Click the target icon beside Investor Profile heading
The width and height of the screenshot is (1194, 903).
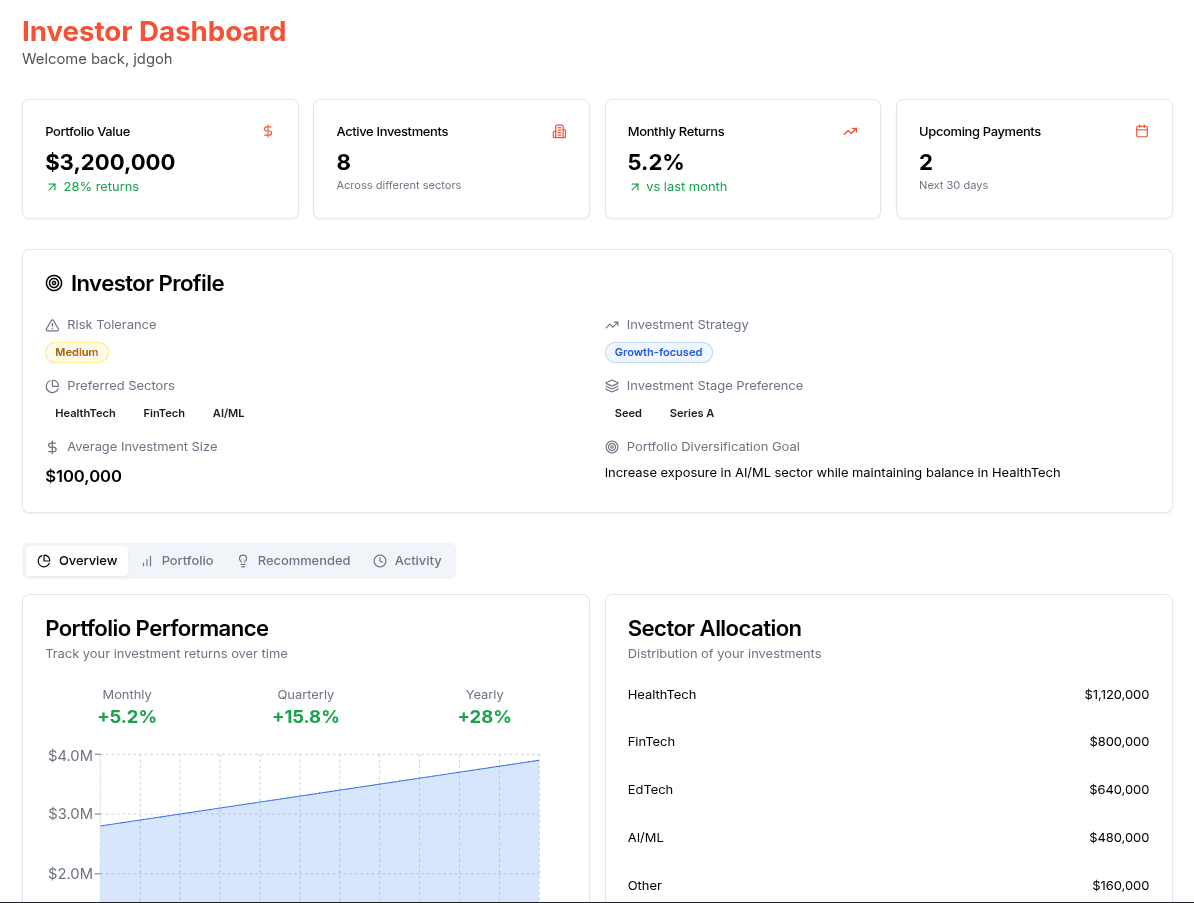tap(54, 283)
